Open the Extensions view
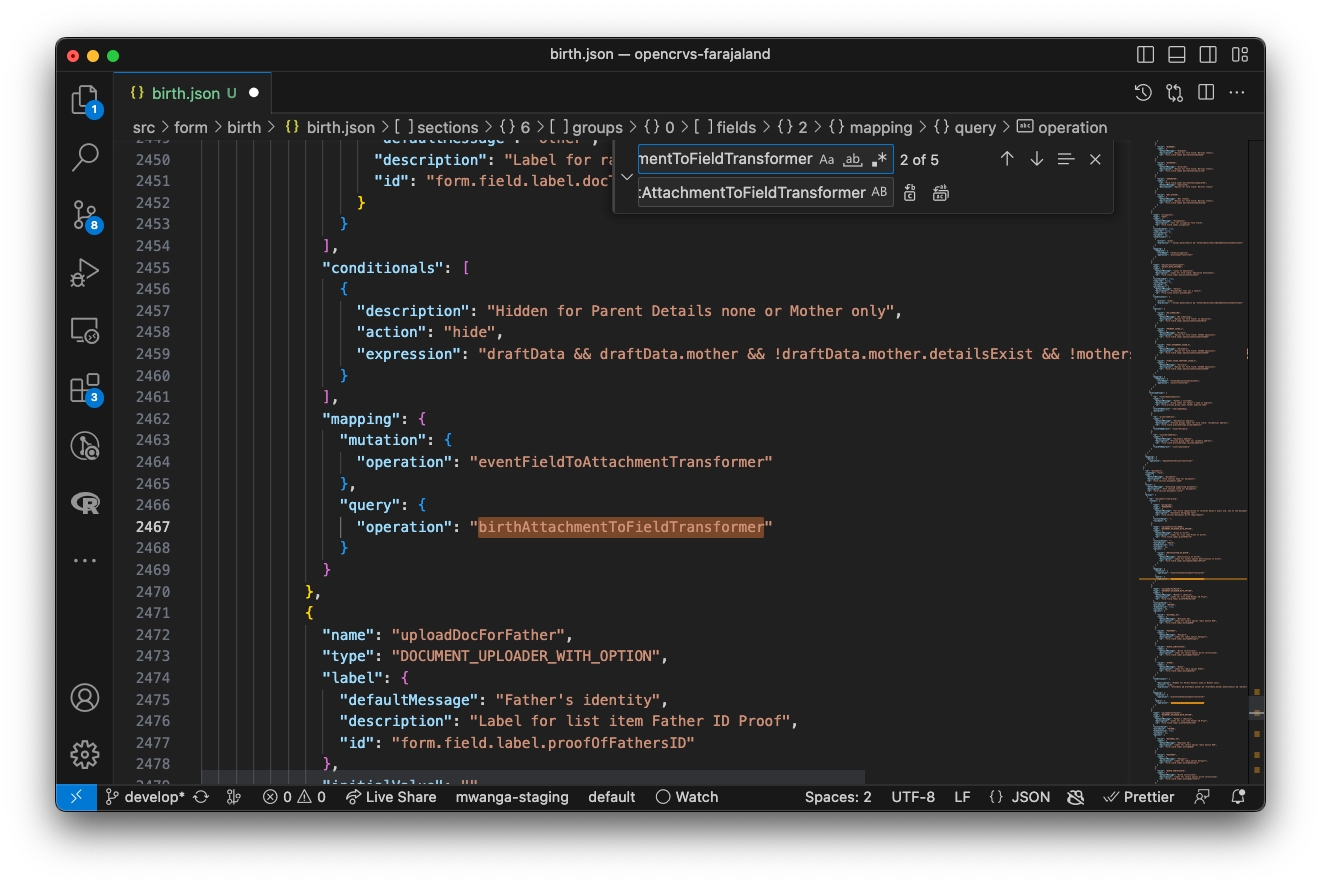Viewport: 1321px width, 885px height. coord(85,388)
